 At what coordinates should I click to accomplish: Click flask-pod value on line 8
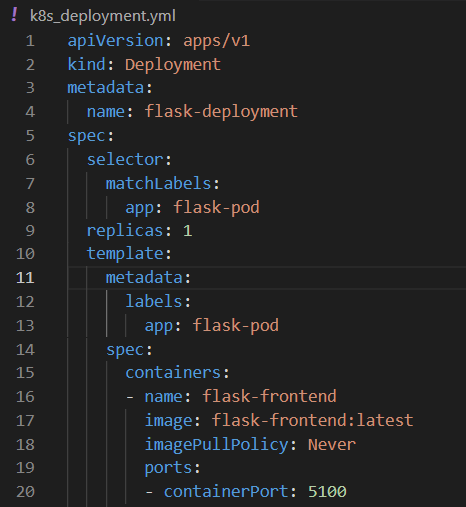pyautogui.click(x=216, y=207)
